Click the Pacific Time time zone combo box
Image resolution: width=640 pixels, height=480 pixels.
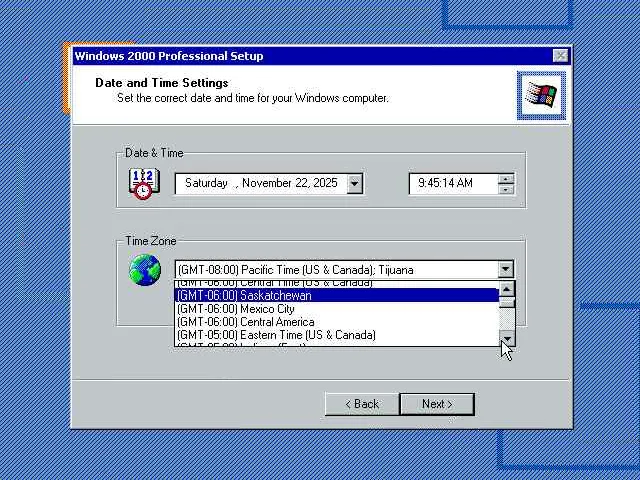pos(344,269)
